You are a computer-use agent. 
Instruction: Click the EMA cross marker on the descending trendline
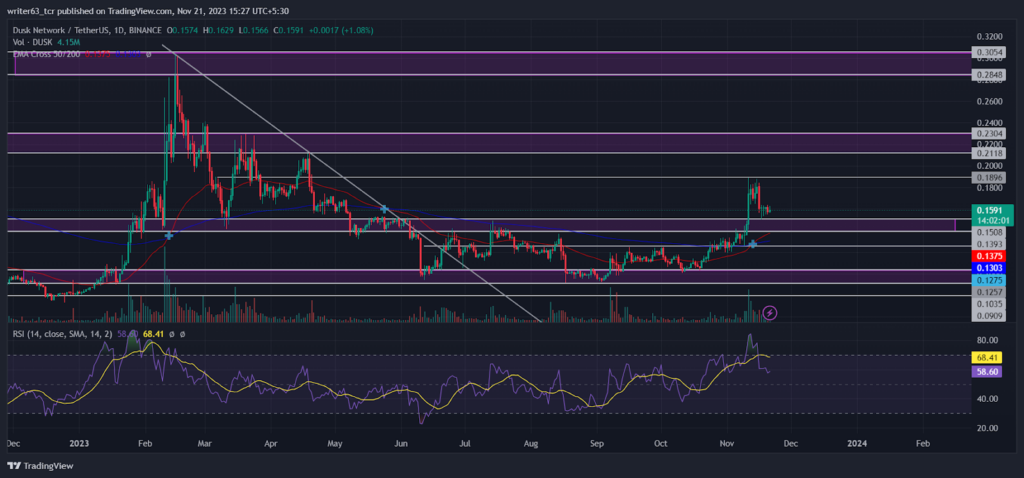[x=385, y=209]
